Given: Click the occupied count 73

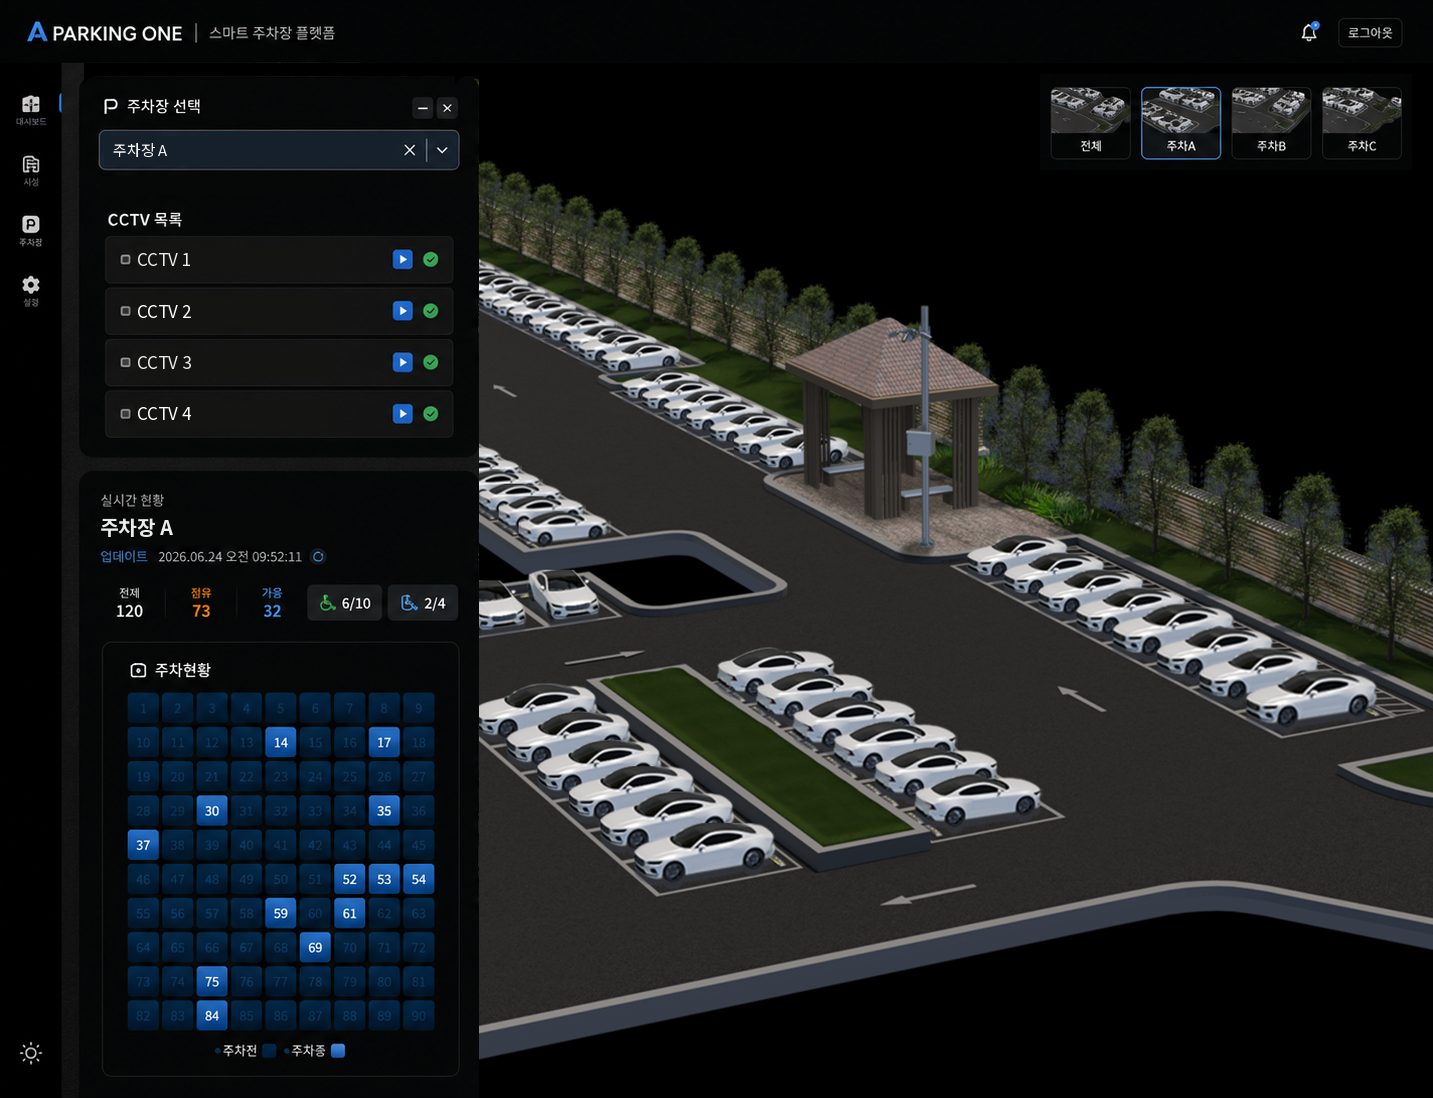Looking at the screenshot, I should click(201, 611).
